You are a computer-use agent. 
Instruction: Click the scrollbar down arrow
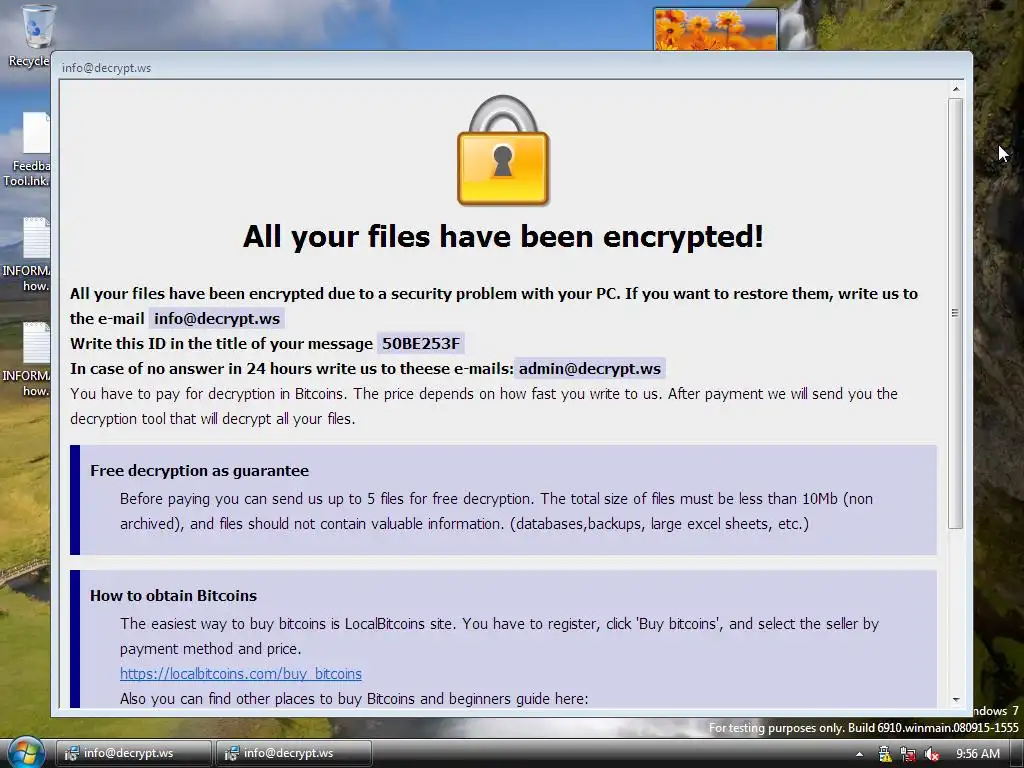955,699
